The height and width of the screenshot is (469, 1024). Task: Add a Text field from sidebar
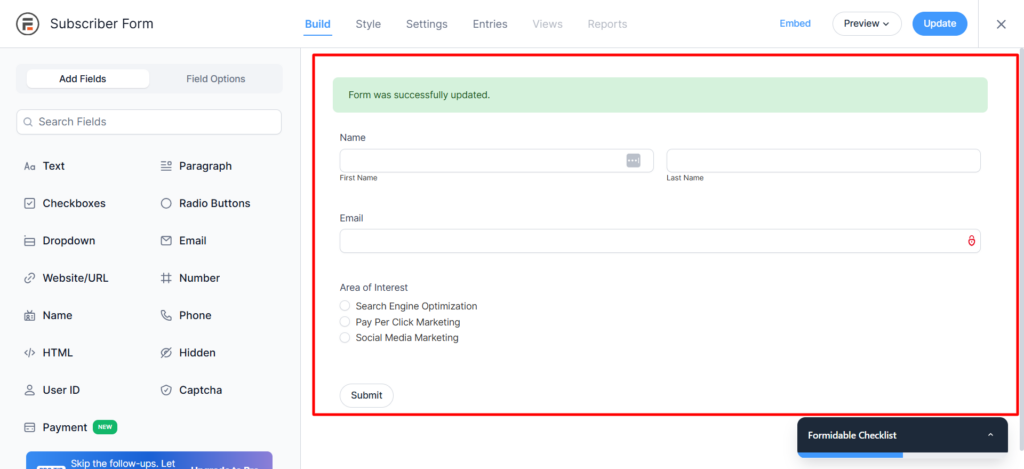pos(53,166)
